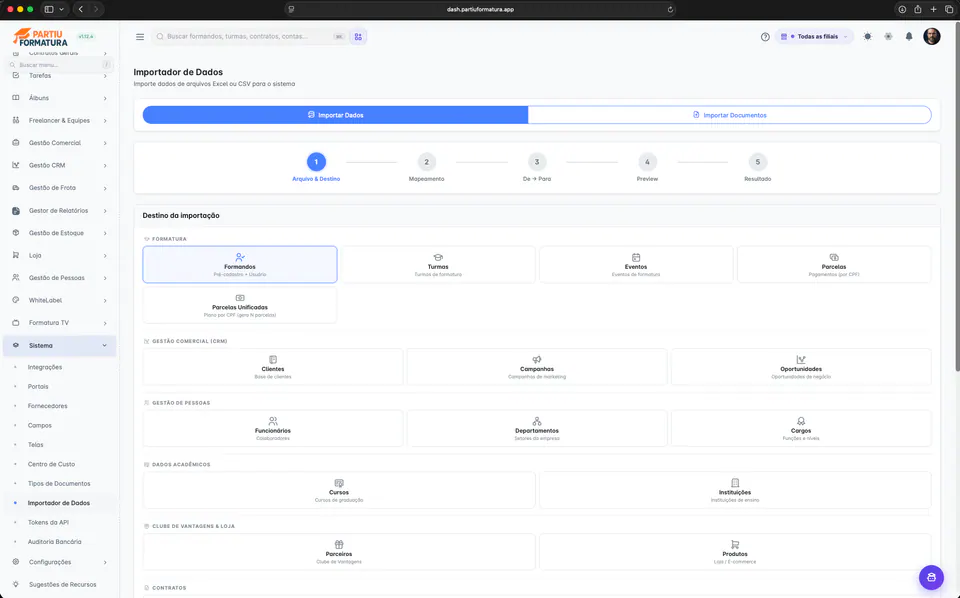Open the Todas as filiais dropdown
The image size is (960, 598).
pos(814,37)
